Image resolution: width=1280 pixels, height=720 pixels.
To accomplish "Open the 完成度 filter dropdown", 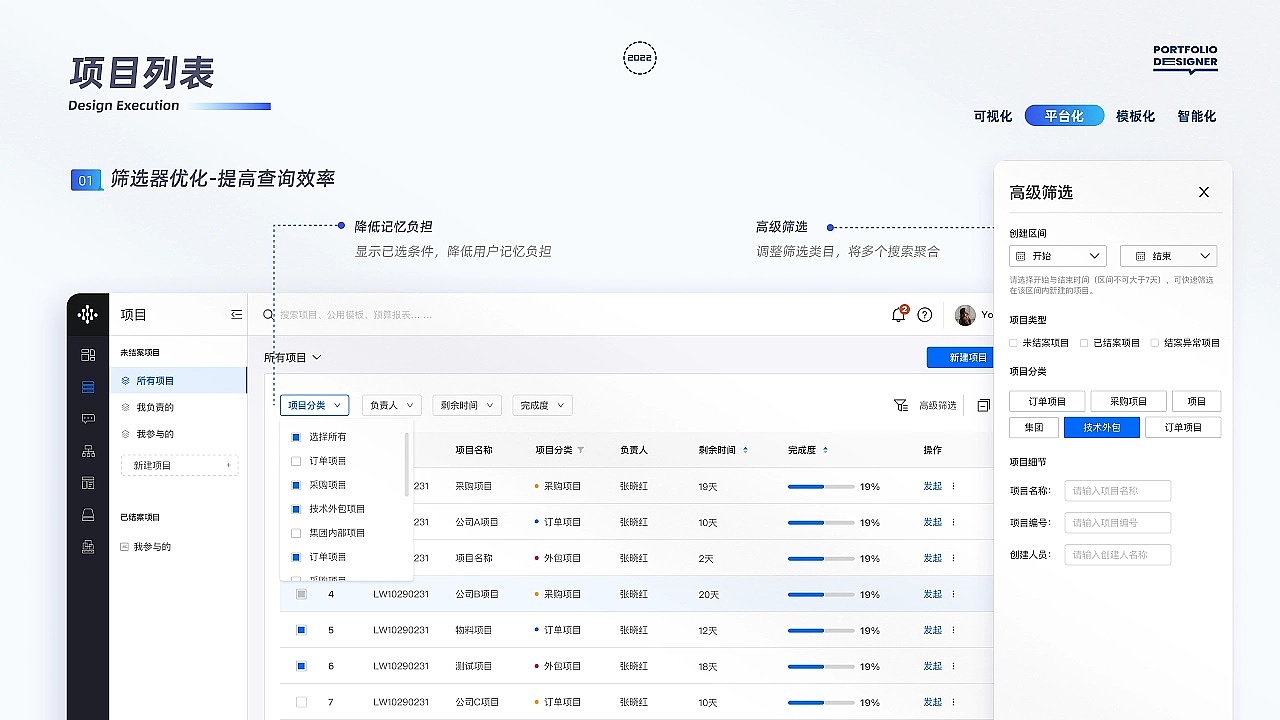I will 542,405.
